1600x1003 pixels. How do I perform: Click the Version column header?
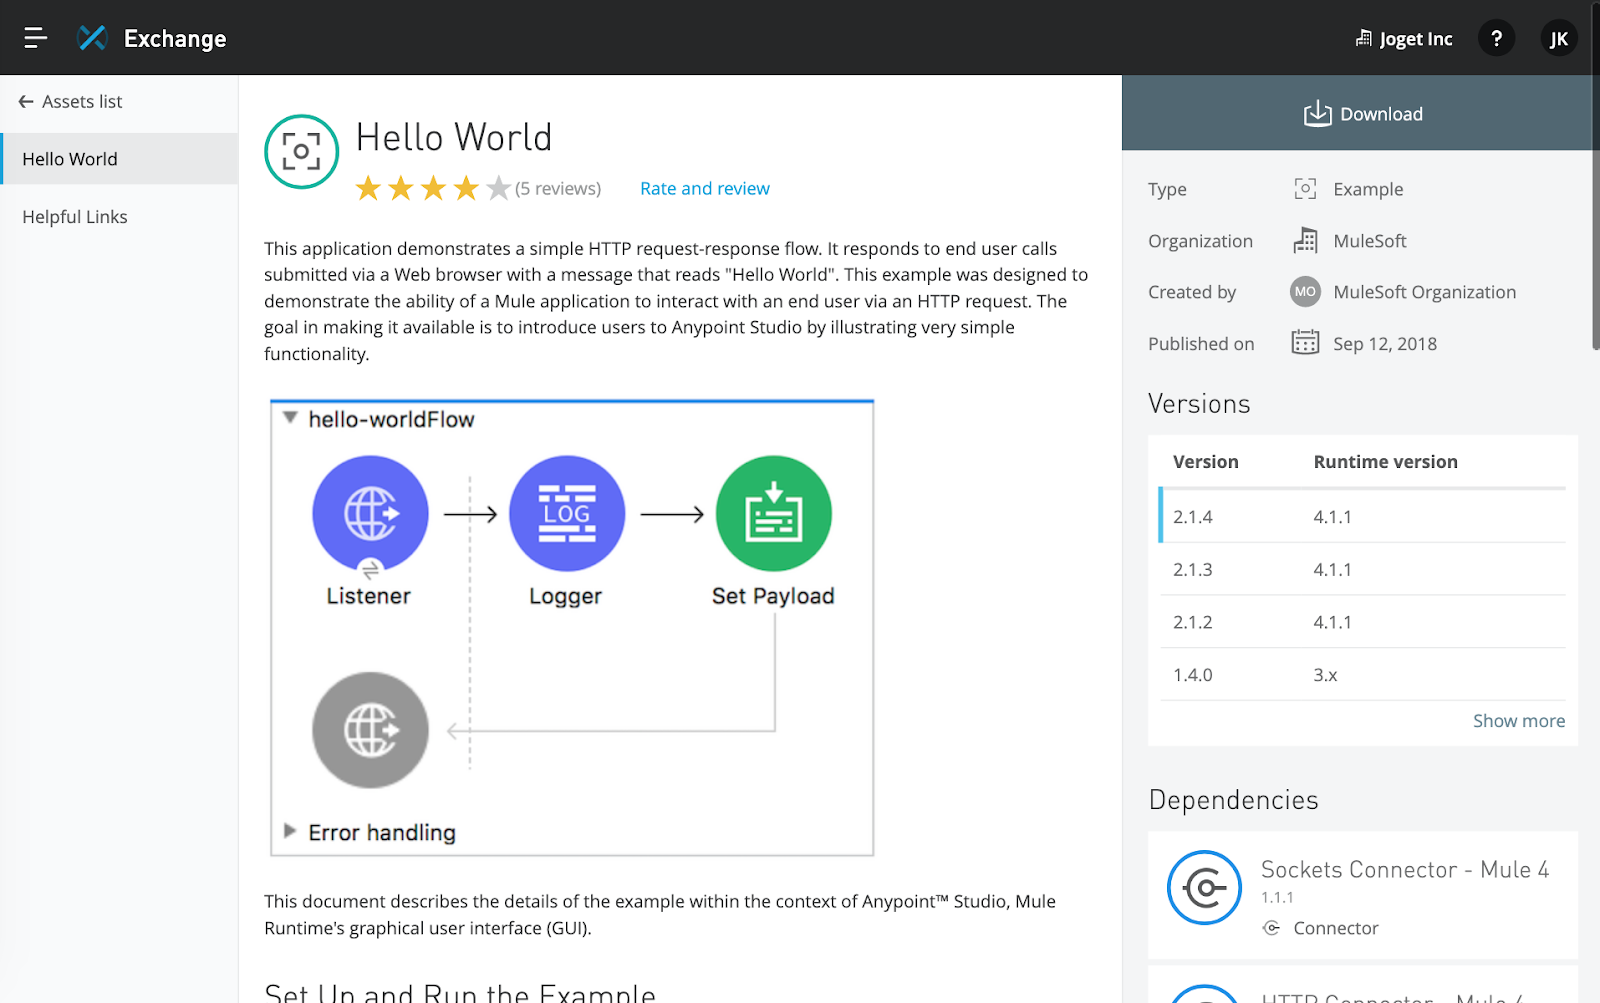tap(1205, 462)
